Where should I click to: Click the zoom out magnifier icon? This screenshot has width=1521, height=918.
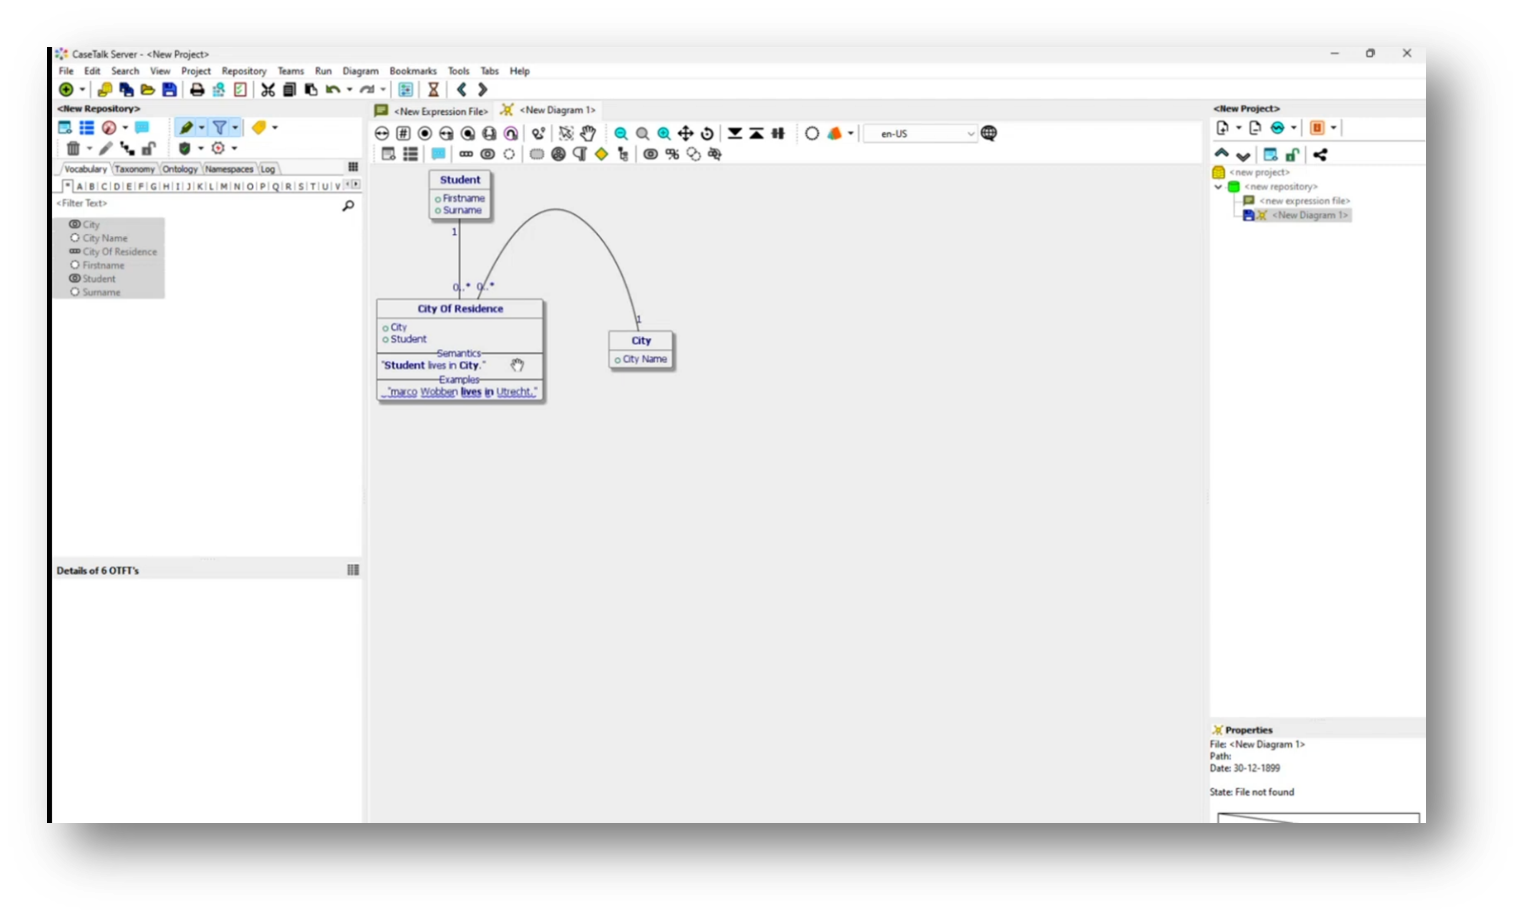point(621,133)
